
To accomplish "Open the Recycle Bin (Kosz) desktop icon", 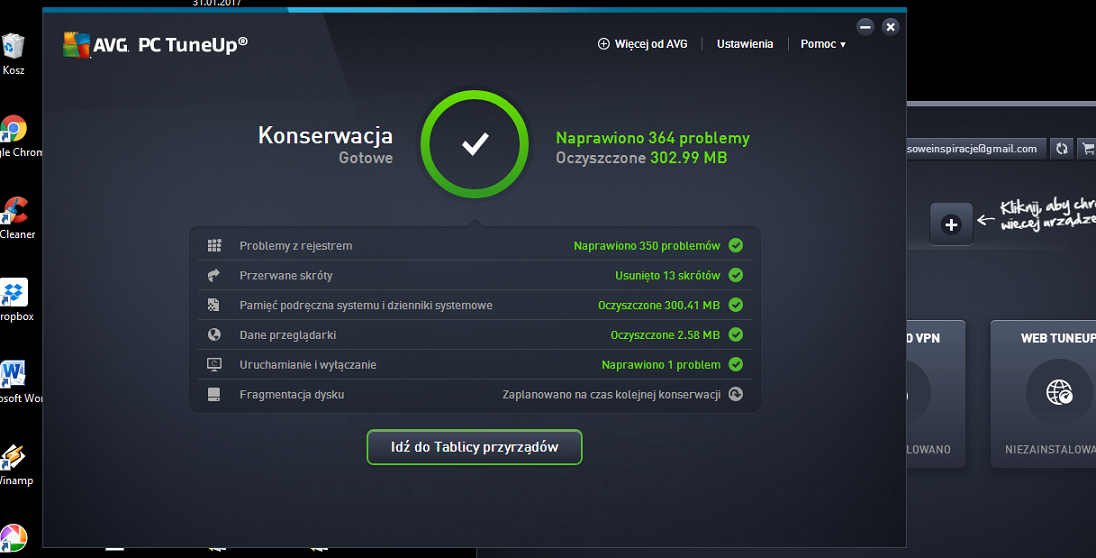I will pos(13,48).
